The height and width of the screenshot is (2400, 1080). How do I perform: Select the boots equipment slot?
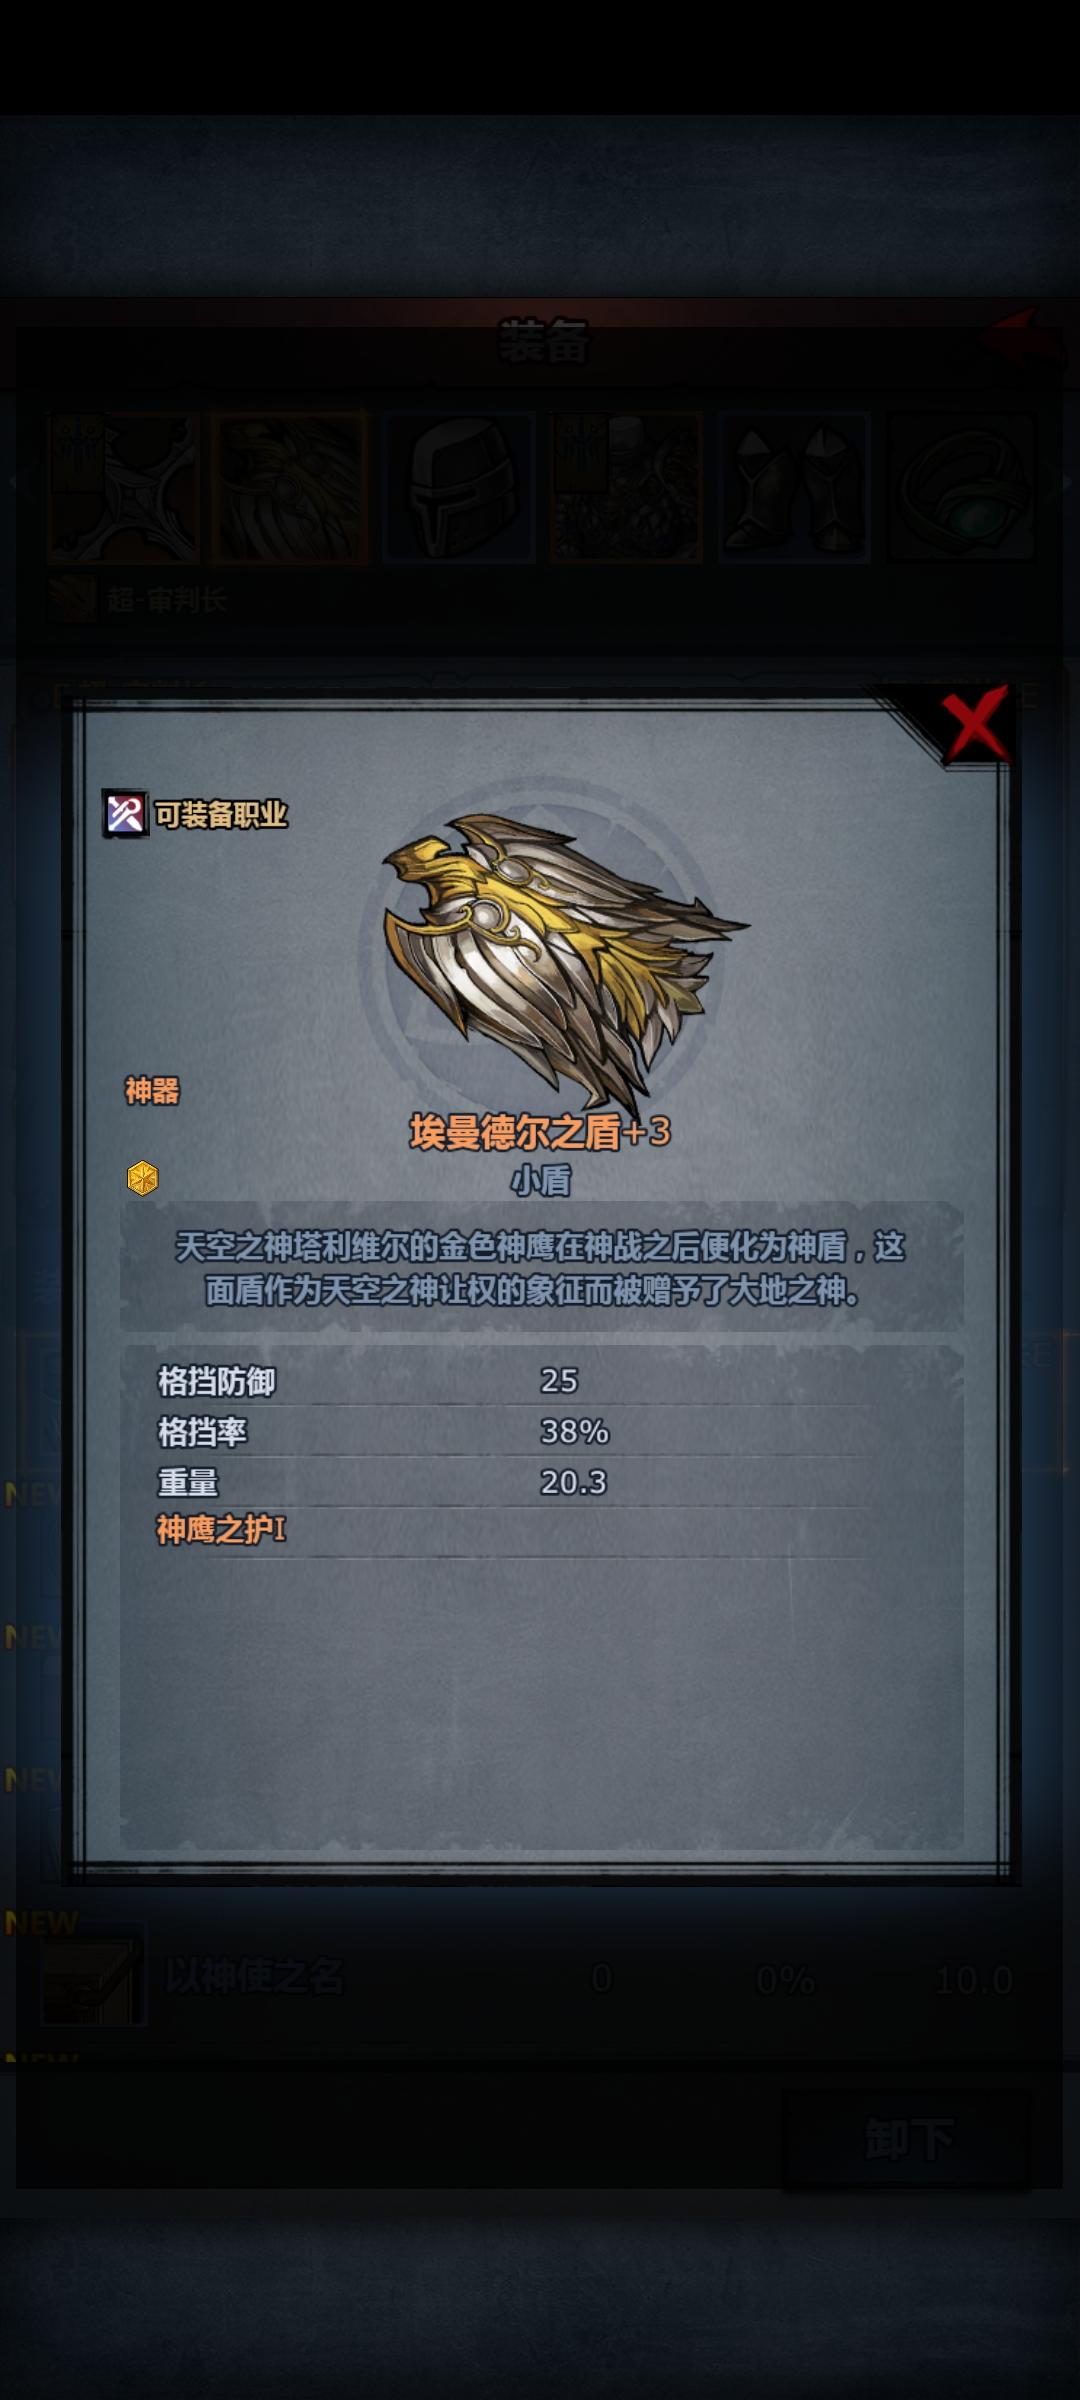pyautogui.click(x=794, y=488)
